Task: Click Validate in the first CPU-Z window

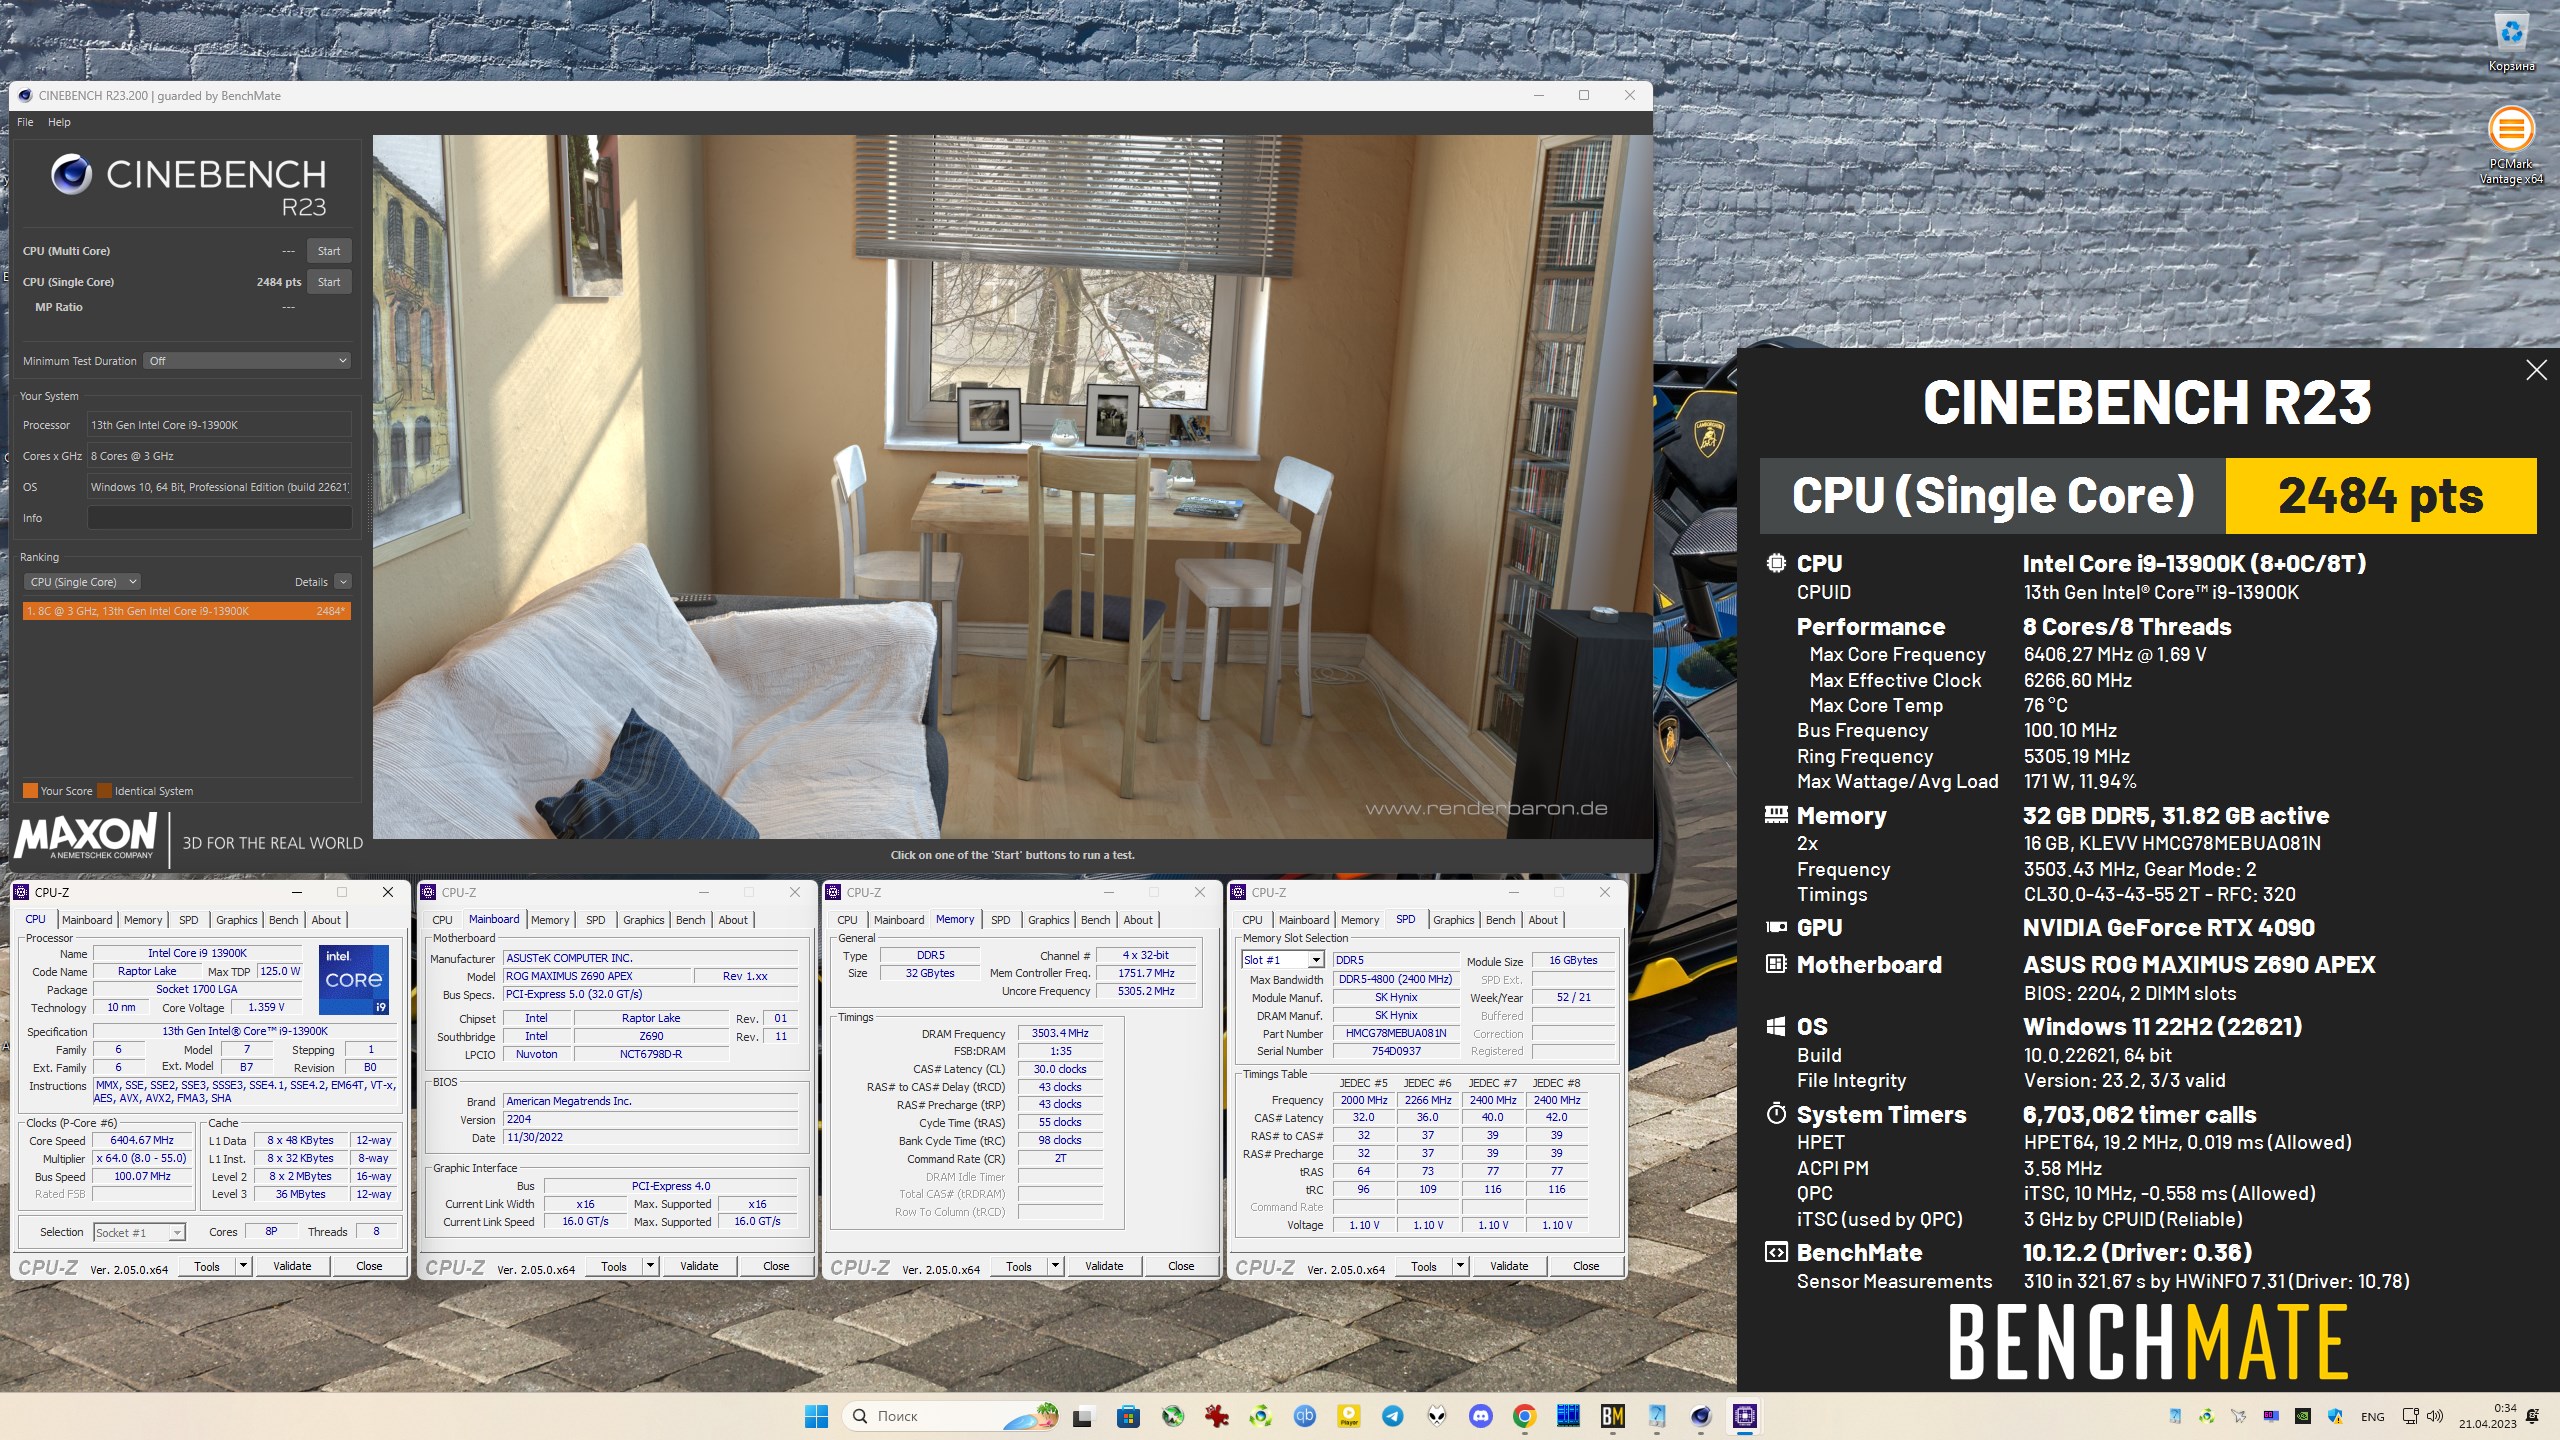Action: click(292, 1266)
